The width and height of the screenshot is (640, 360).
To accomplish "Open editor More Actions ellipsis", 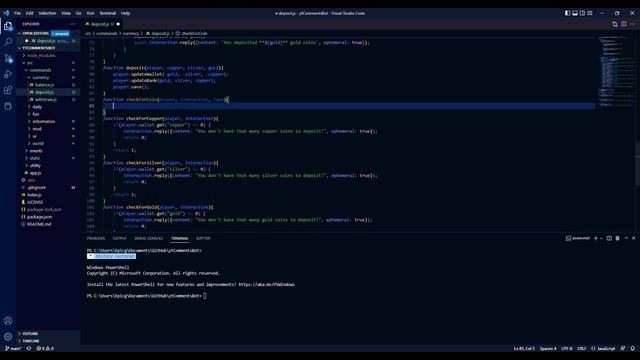I will pos(632,24).
